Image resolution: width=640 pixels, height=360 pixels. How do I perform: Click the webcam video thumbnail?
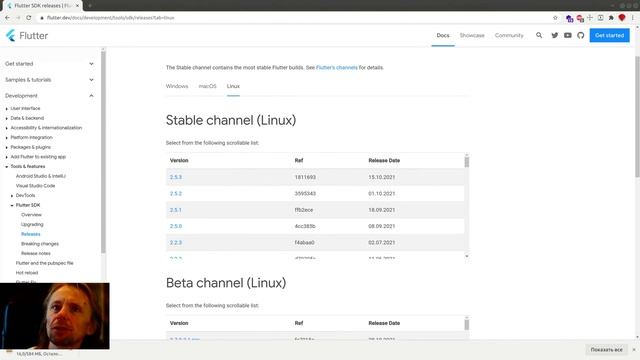tap(55, 316)
